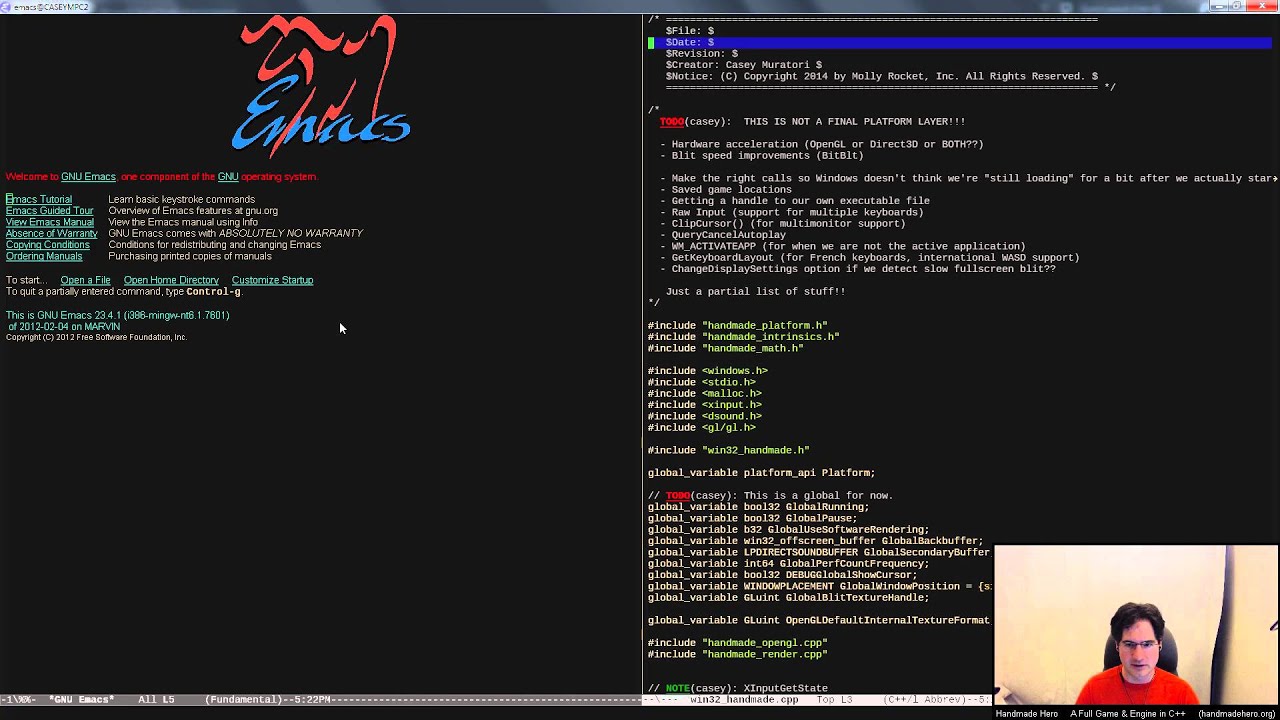The image size is (1280, 720).
Task: Click the #include "handmade_math.h" line
Action: coord(726,348)
